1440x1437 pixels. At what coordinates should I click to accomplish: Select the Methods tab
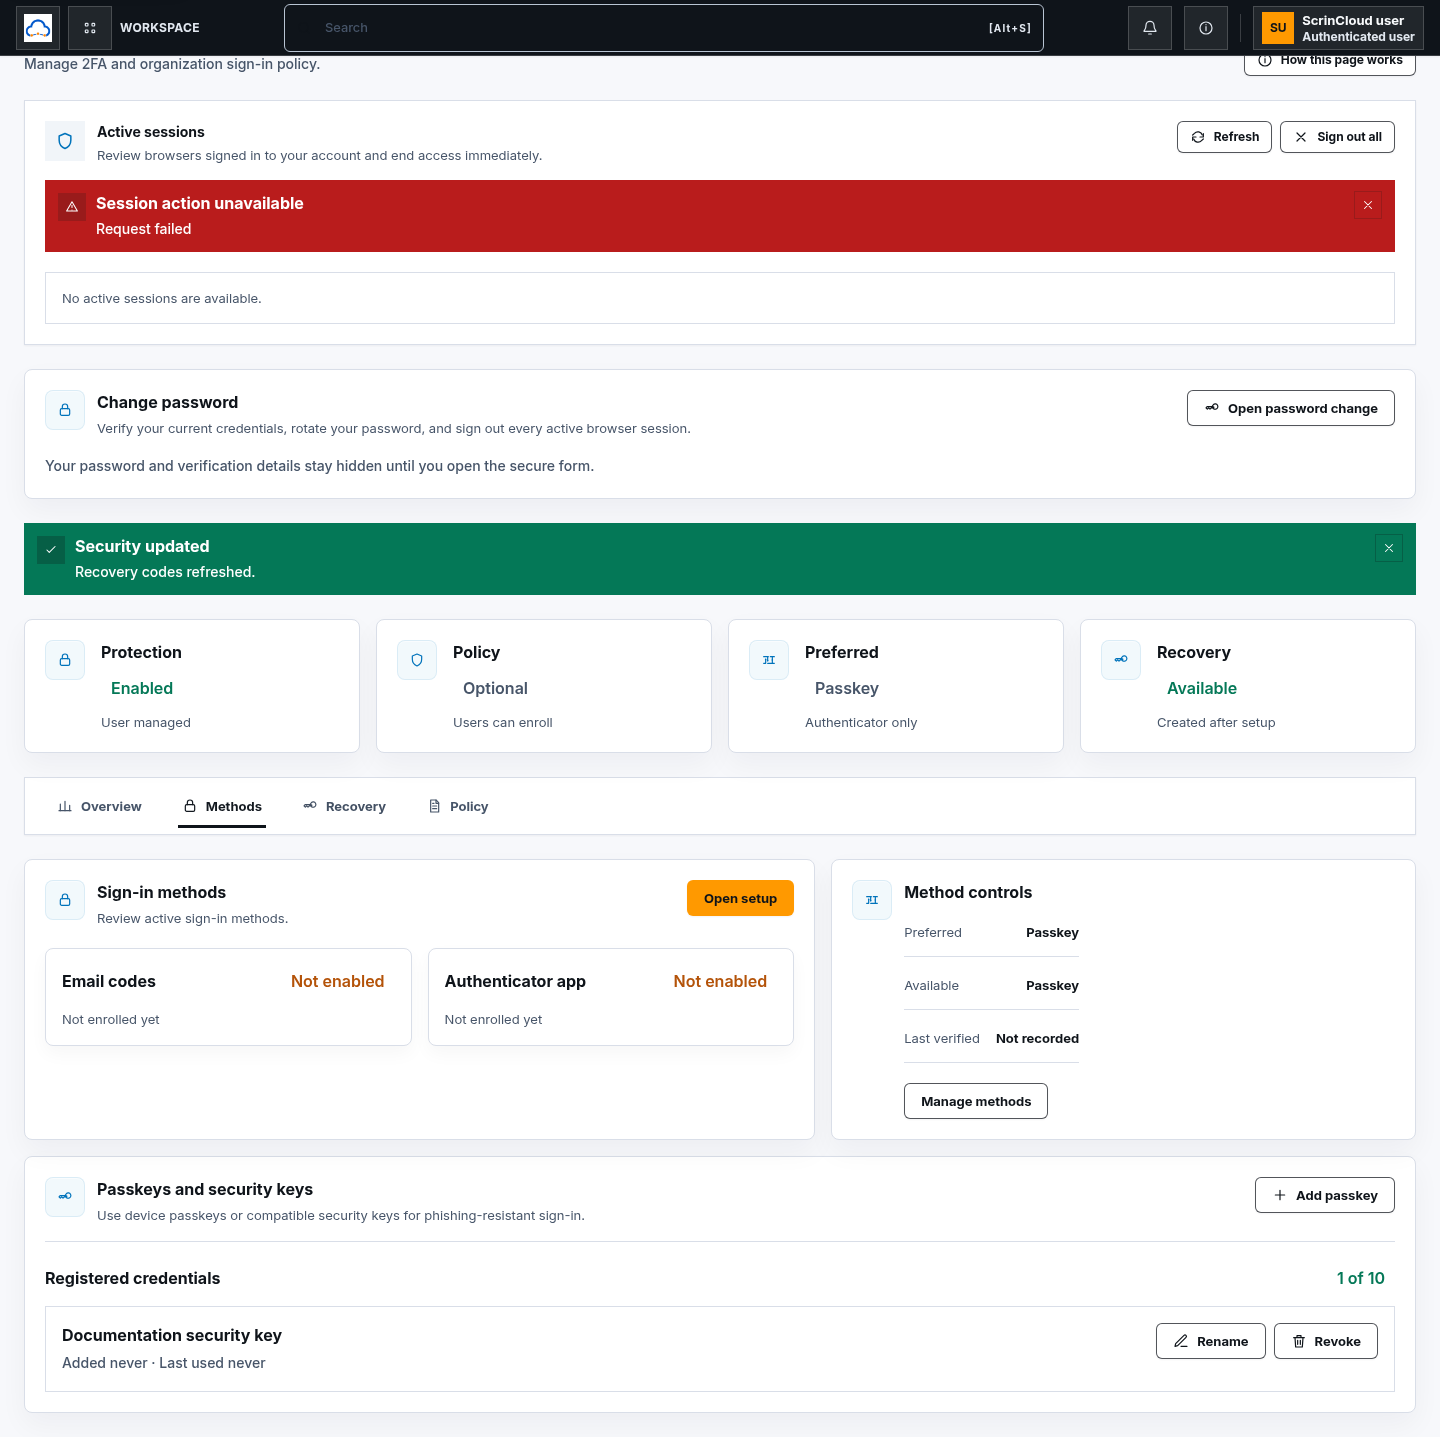coord(222,807)
